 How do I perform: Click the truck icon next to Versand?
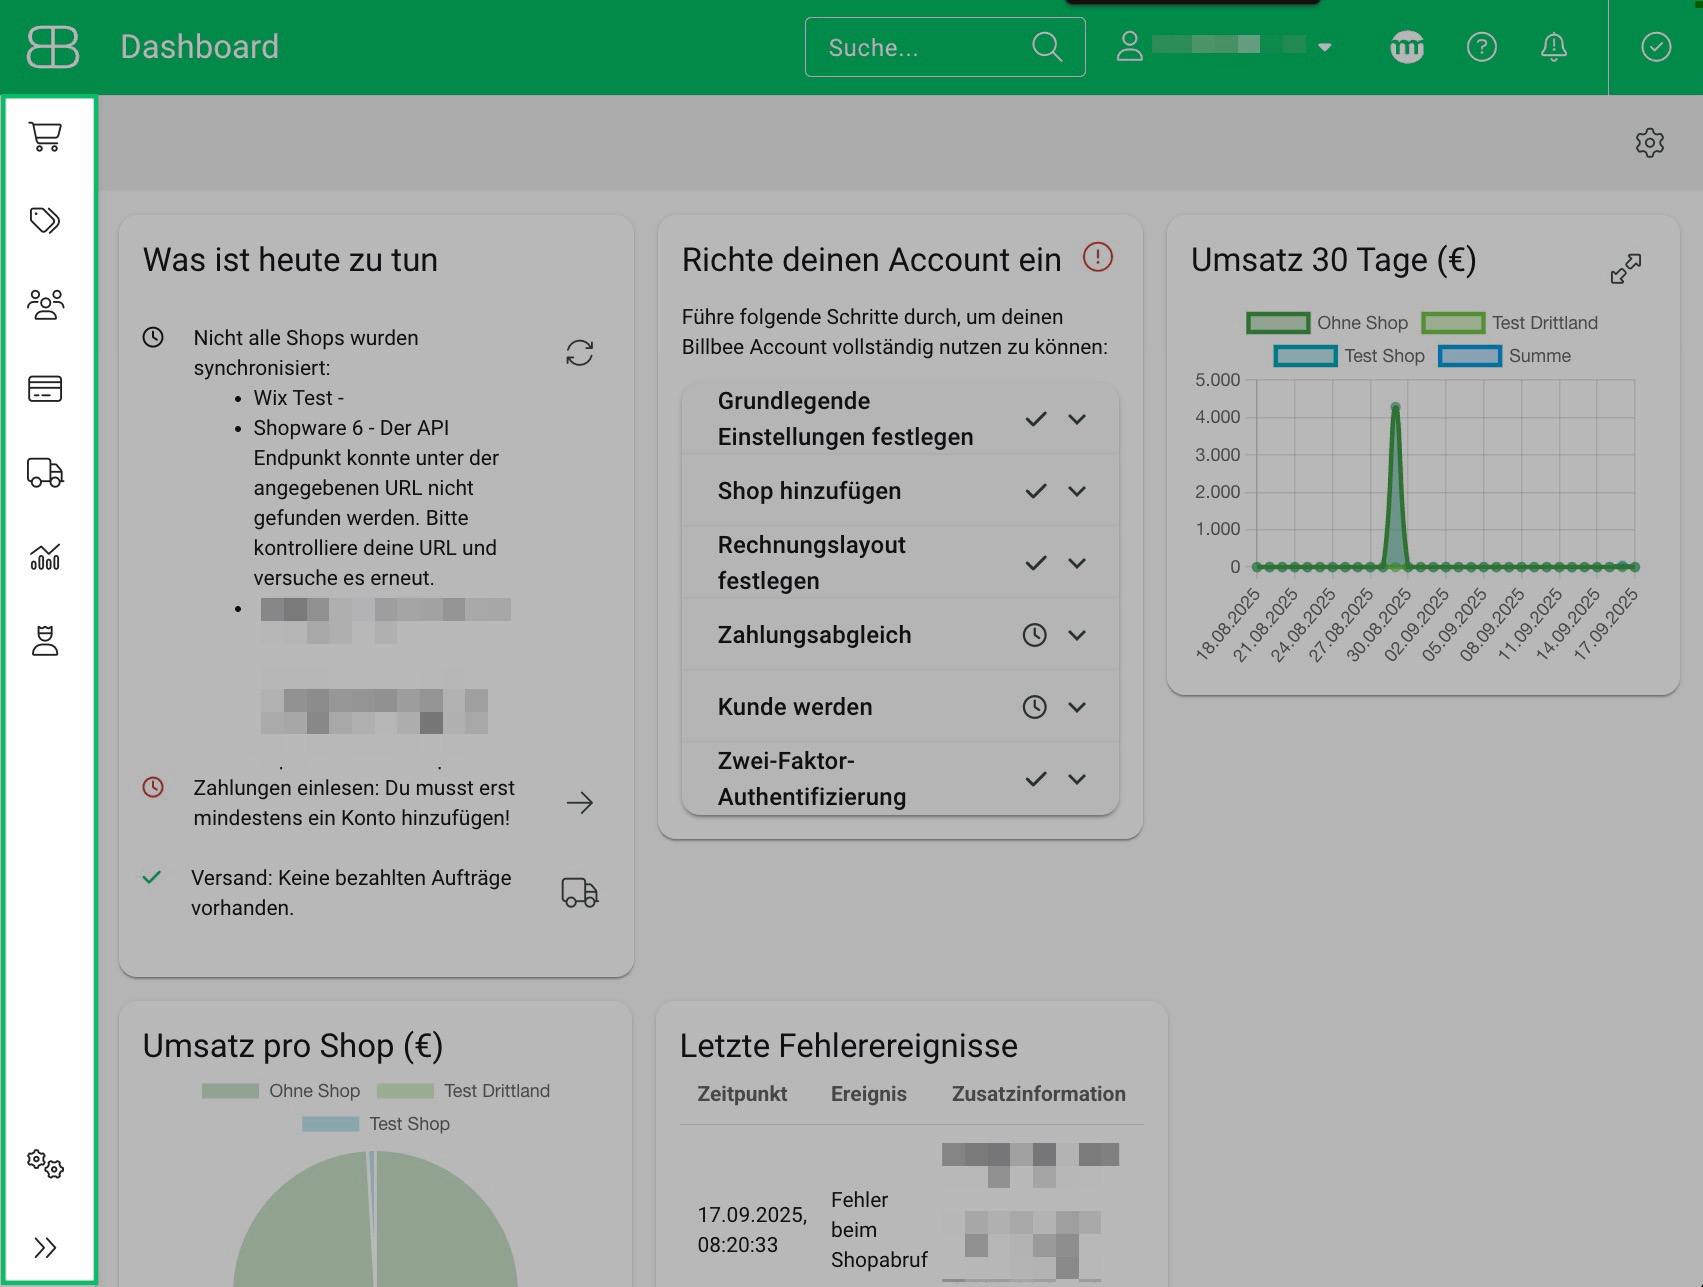pos(580,893)
